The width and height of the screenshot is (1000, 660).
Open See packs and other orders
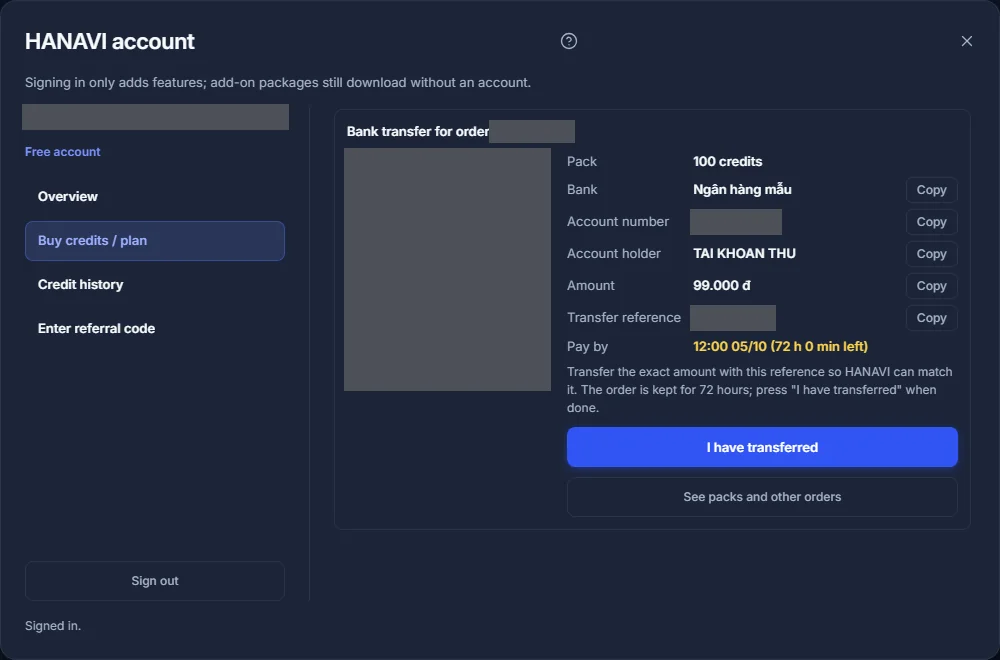pyautogui.click(x=762, y=497)
